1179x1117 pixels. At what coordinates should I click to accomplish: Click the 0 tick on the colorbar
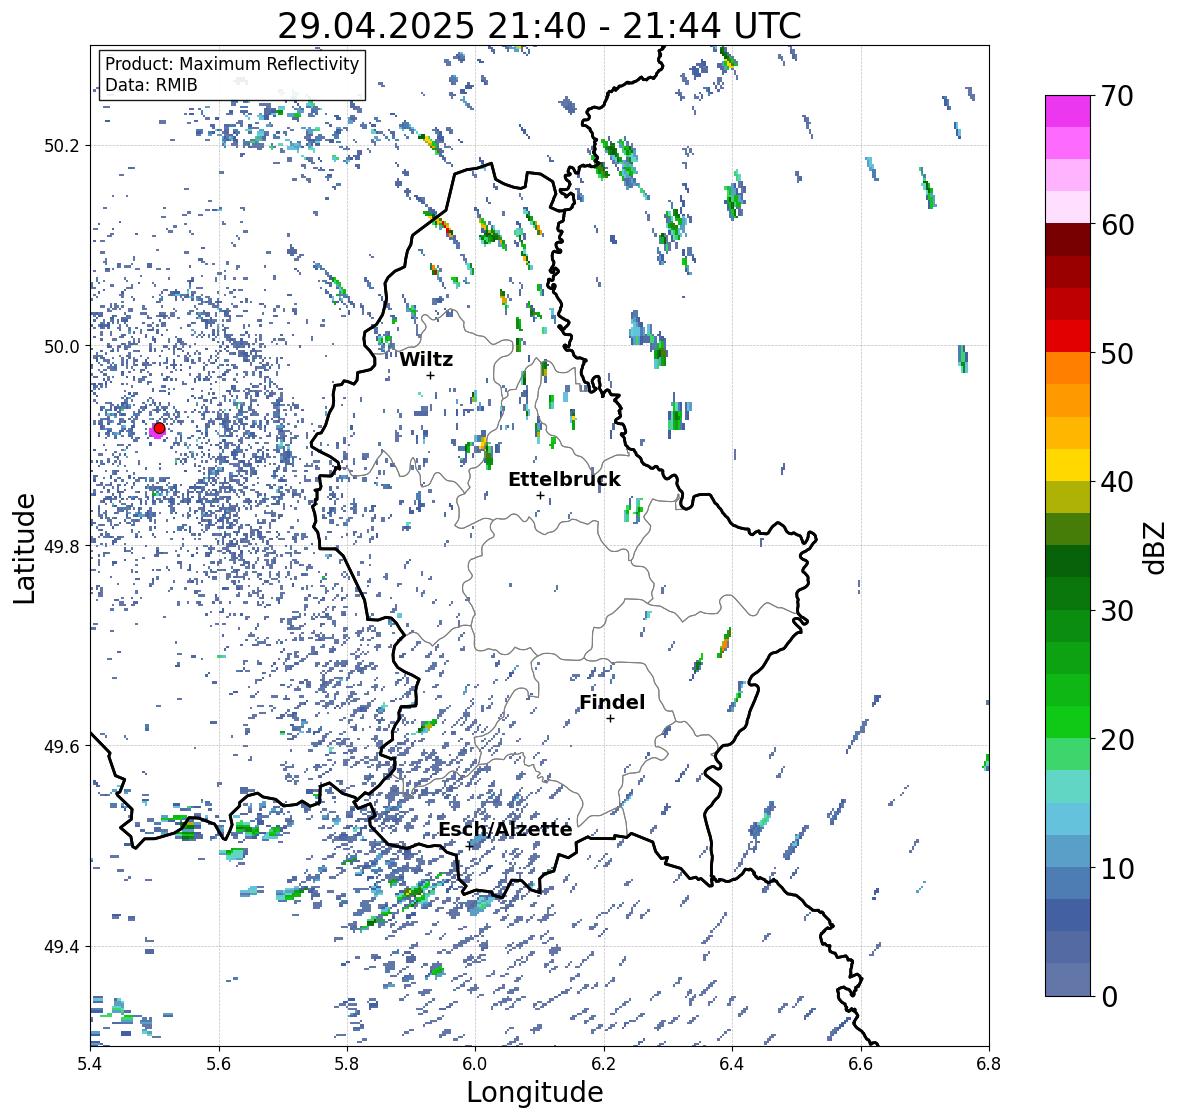(x=1109, y=997)
